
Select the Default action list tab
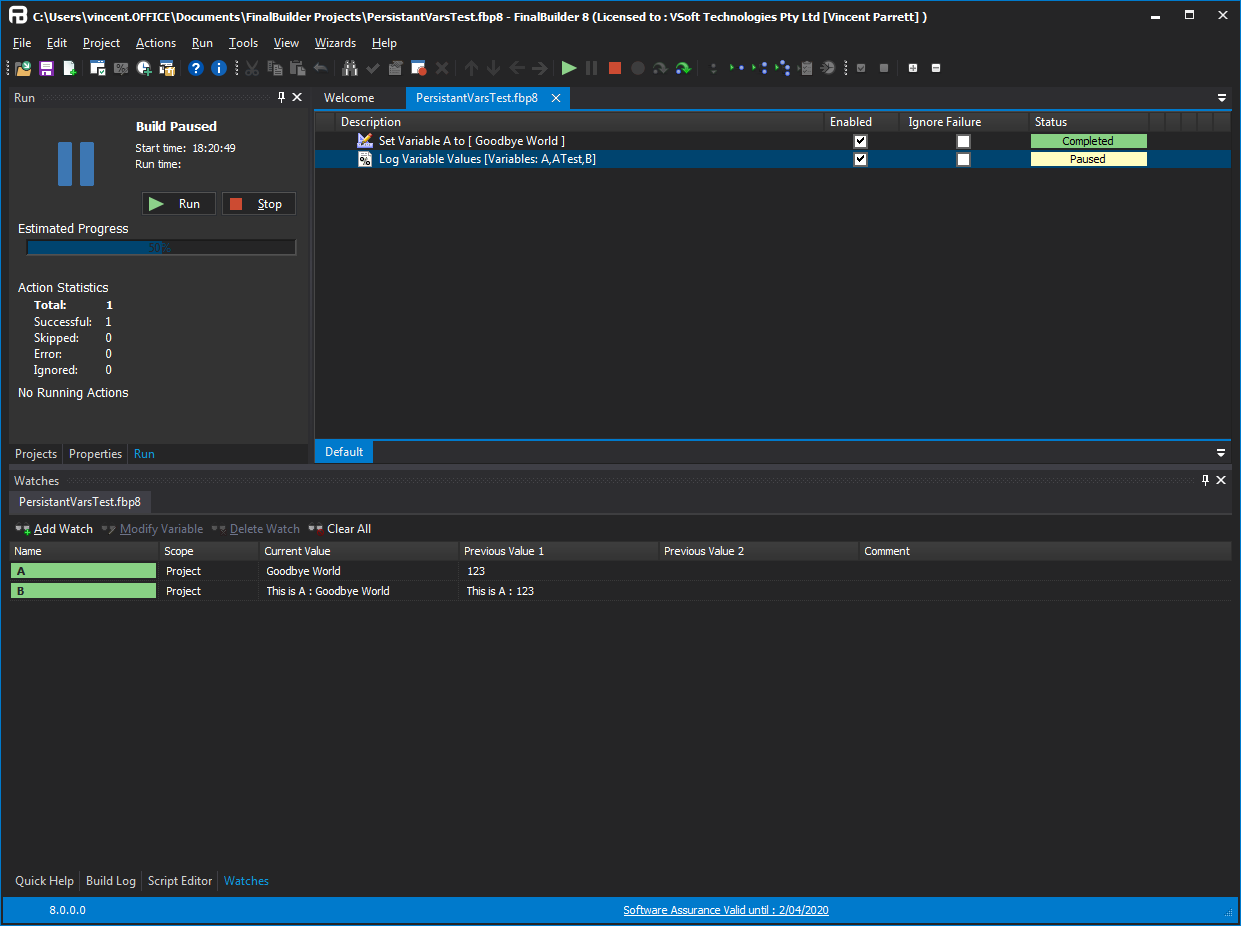[344, 452]
